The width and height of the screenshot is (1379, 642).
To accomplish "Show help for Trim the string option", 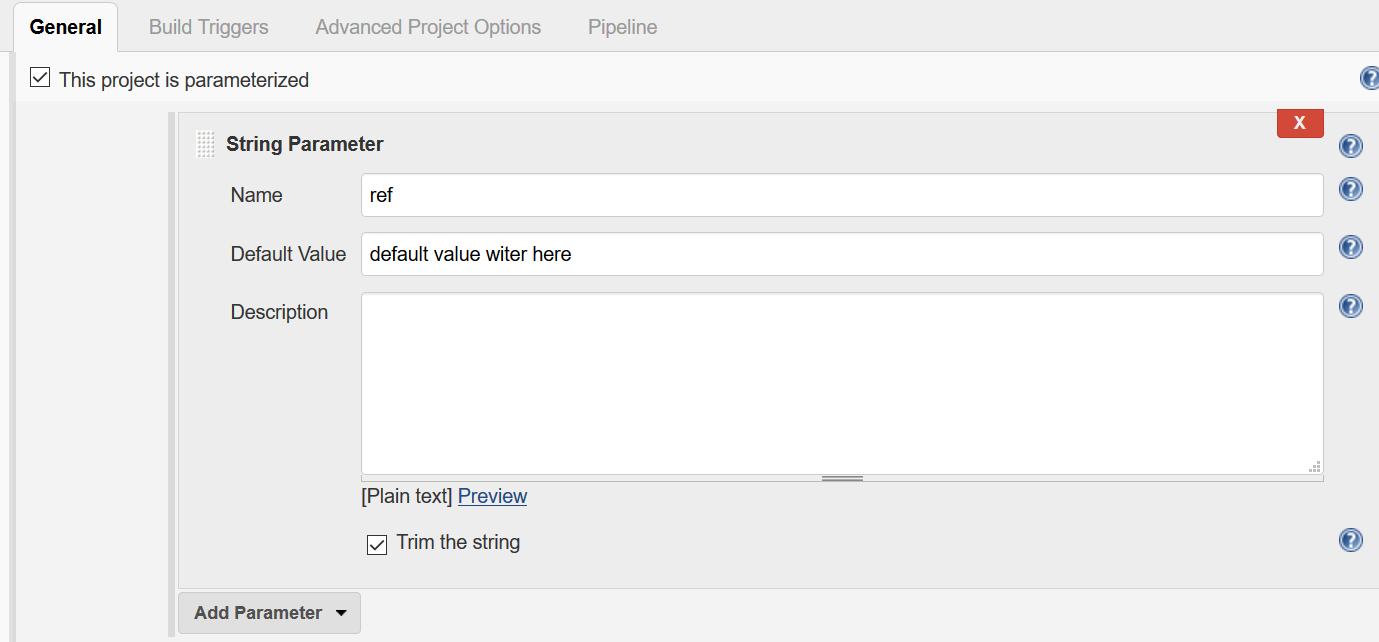I will pos(1350,540).
